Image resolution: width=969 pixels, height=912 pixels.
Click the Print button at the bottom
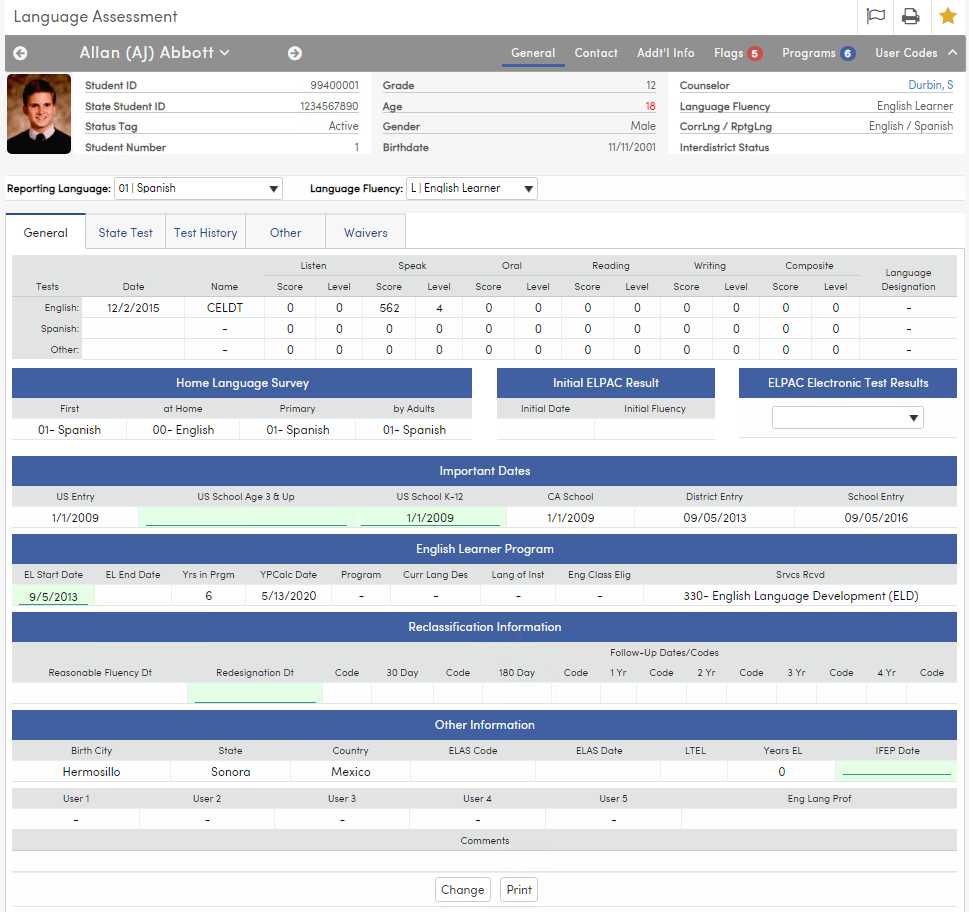[x=518, y=889]
